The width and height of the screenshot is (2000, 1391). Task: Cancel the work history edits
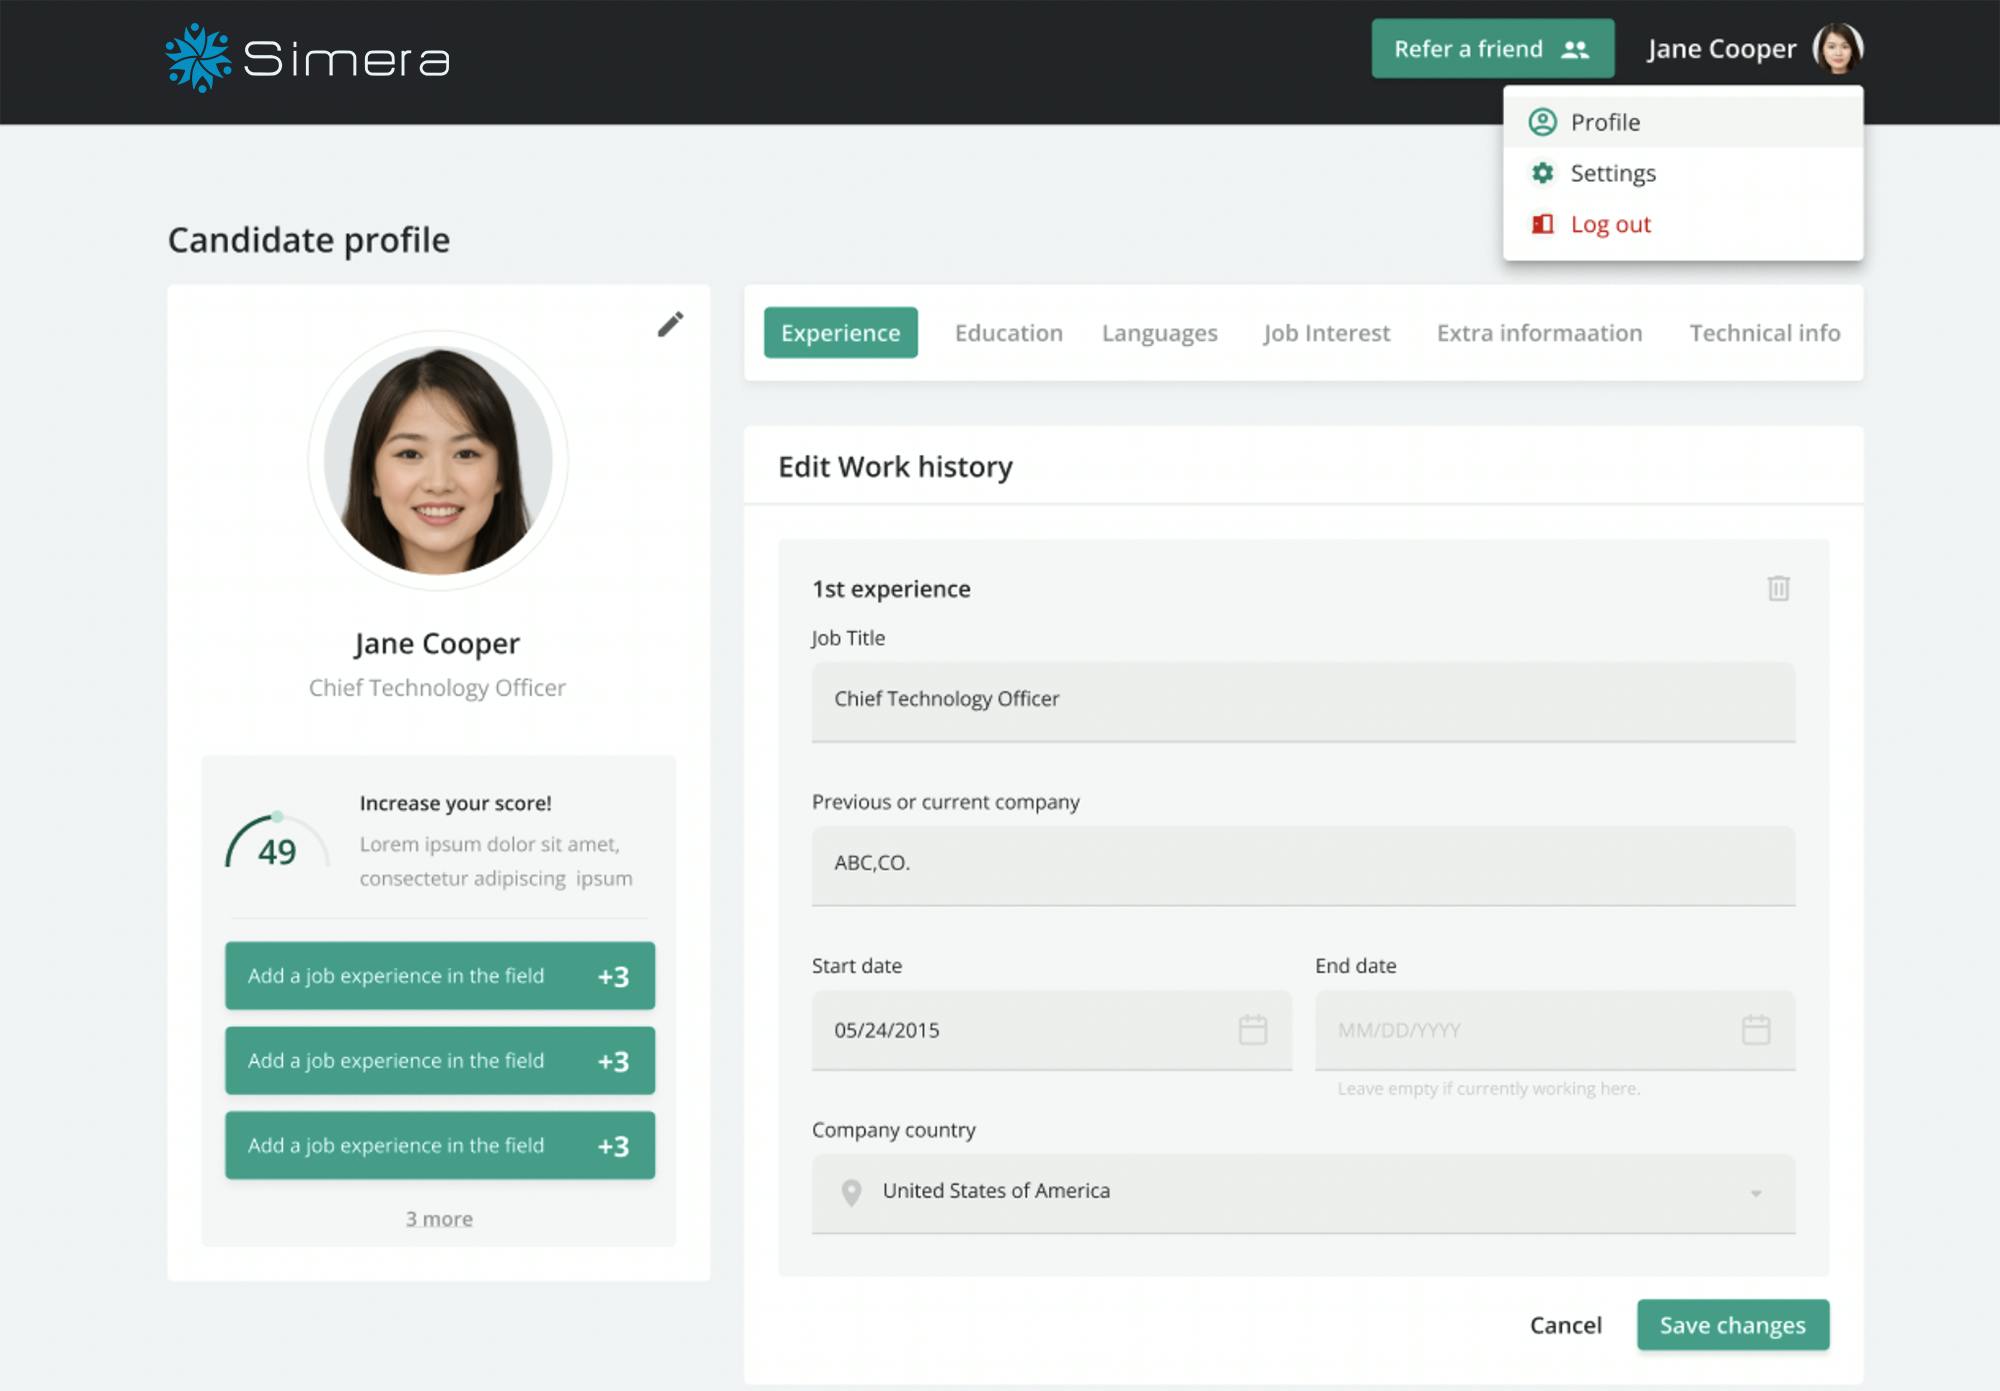(1565, 1325)
